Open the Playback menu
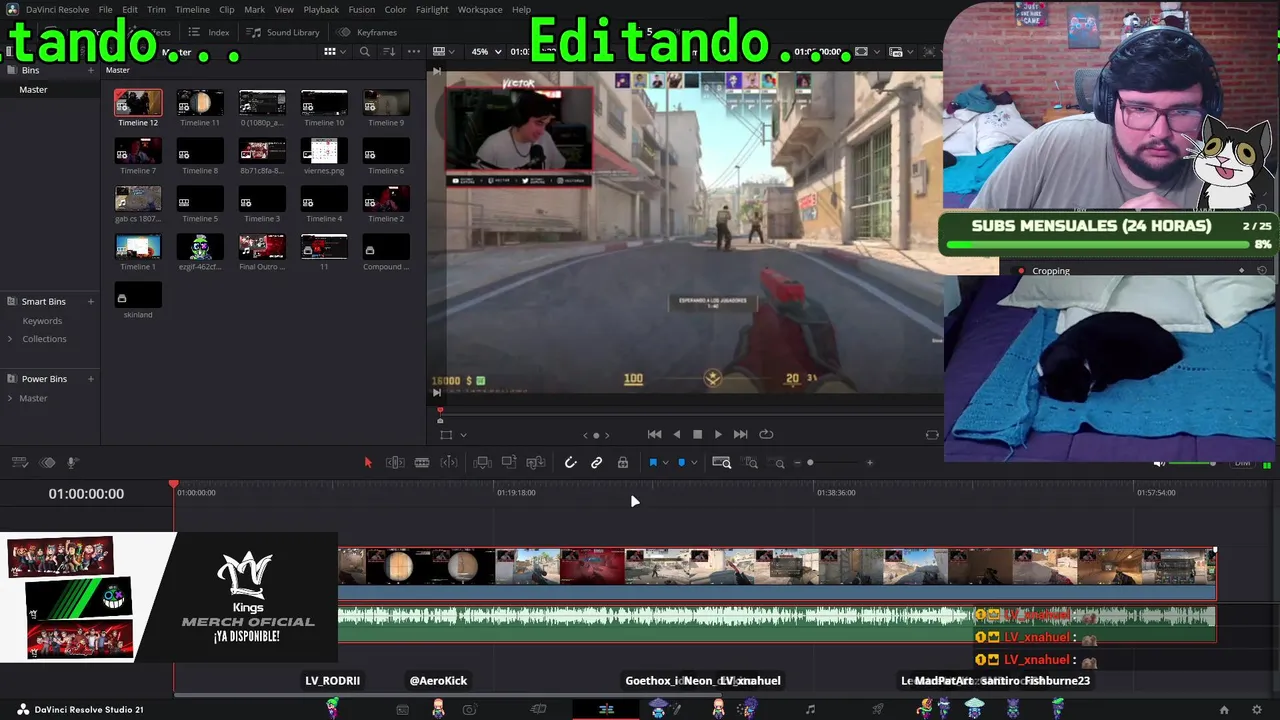 tap(321, 9)
